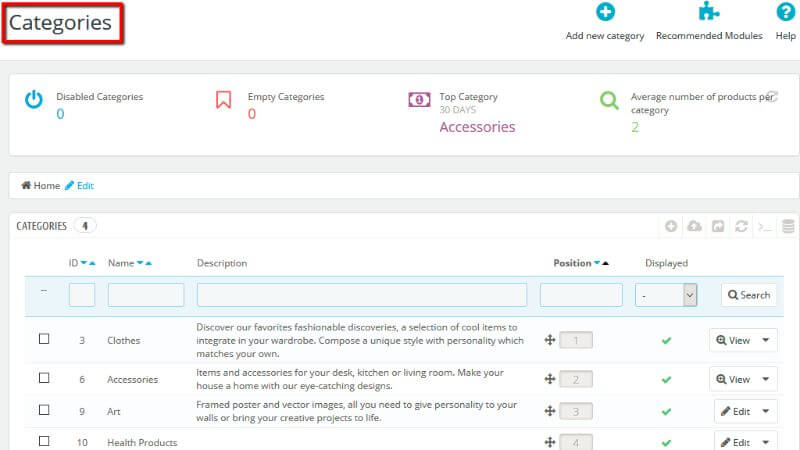The height and width of the screenshot is (450, 800).
Task: Toggle displayed status for Accessories
Action: pos(666,380)
